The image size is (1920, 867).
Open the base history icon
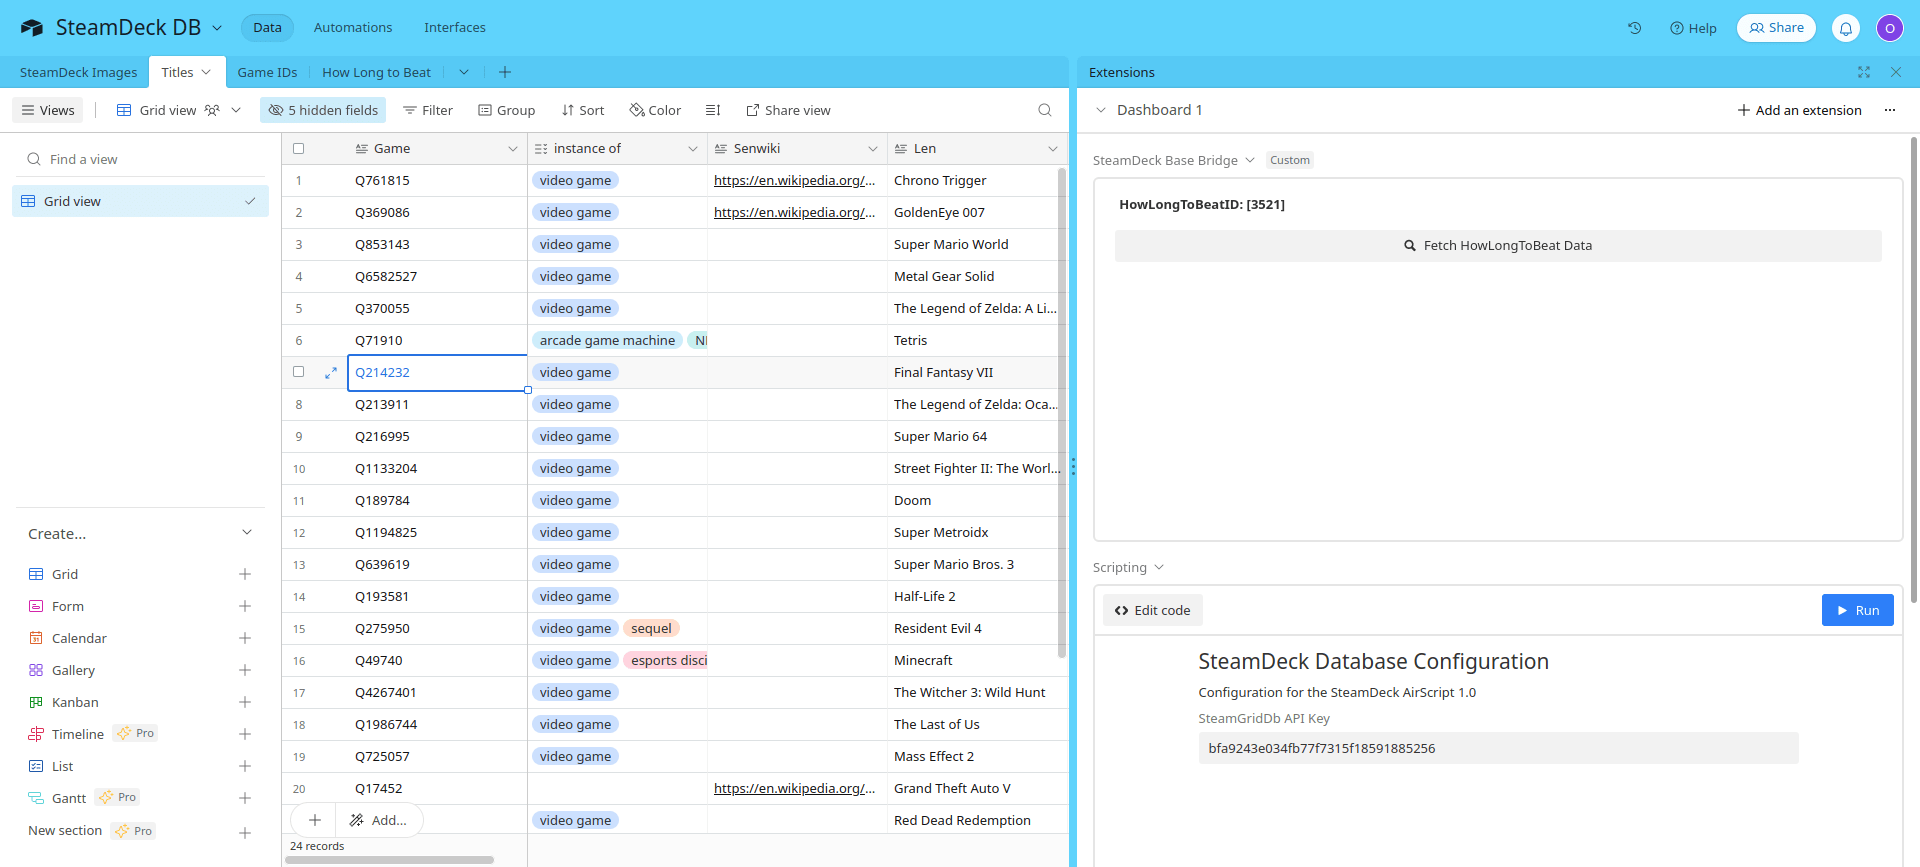tap(1634, 28)
